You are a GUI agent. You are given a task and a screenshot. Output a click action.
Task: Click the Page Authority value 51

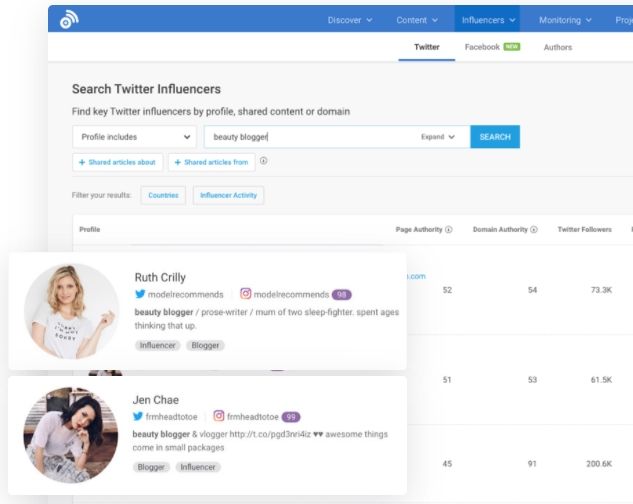(446, 380)
